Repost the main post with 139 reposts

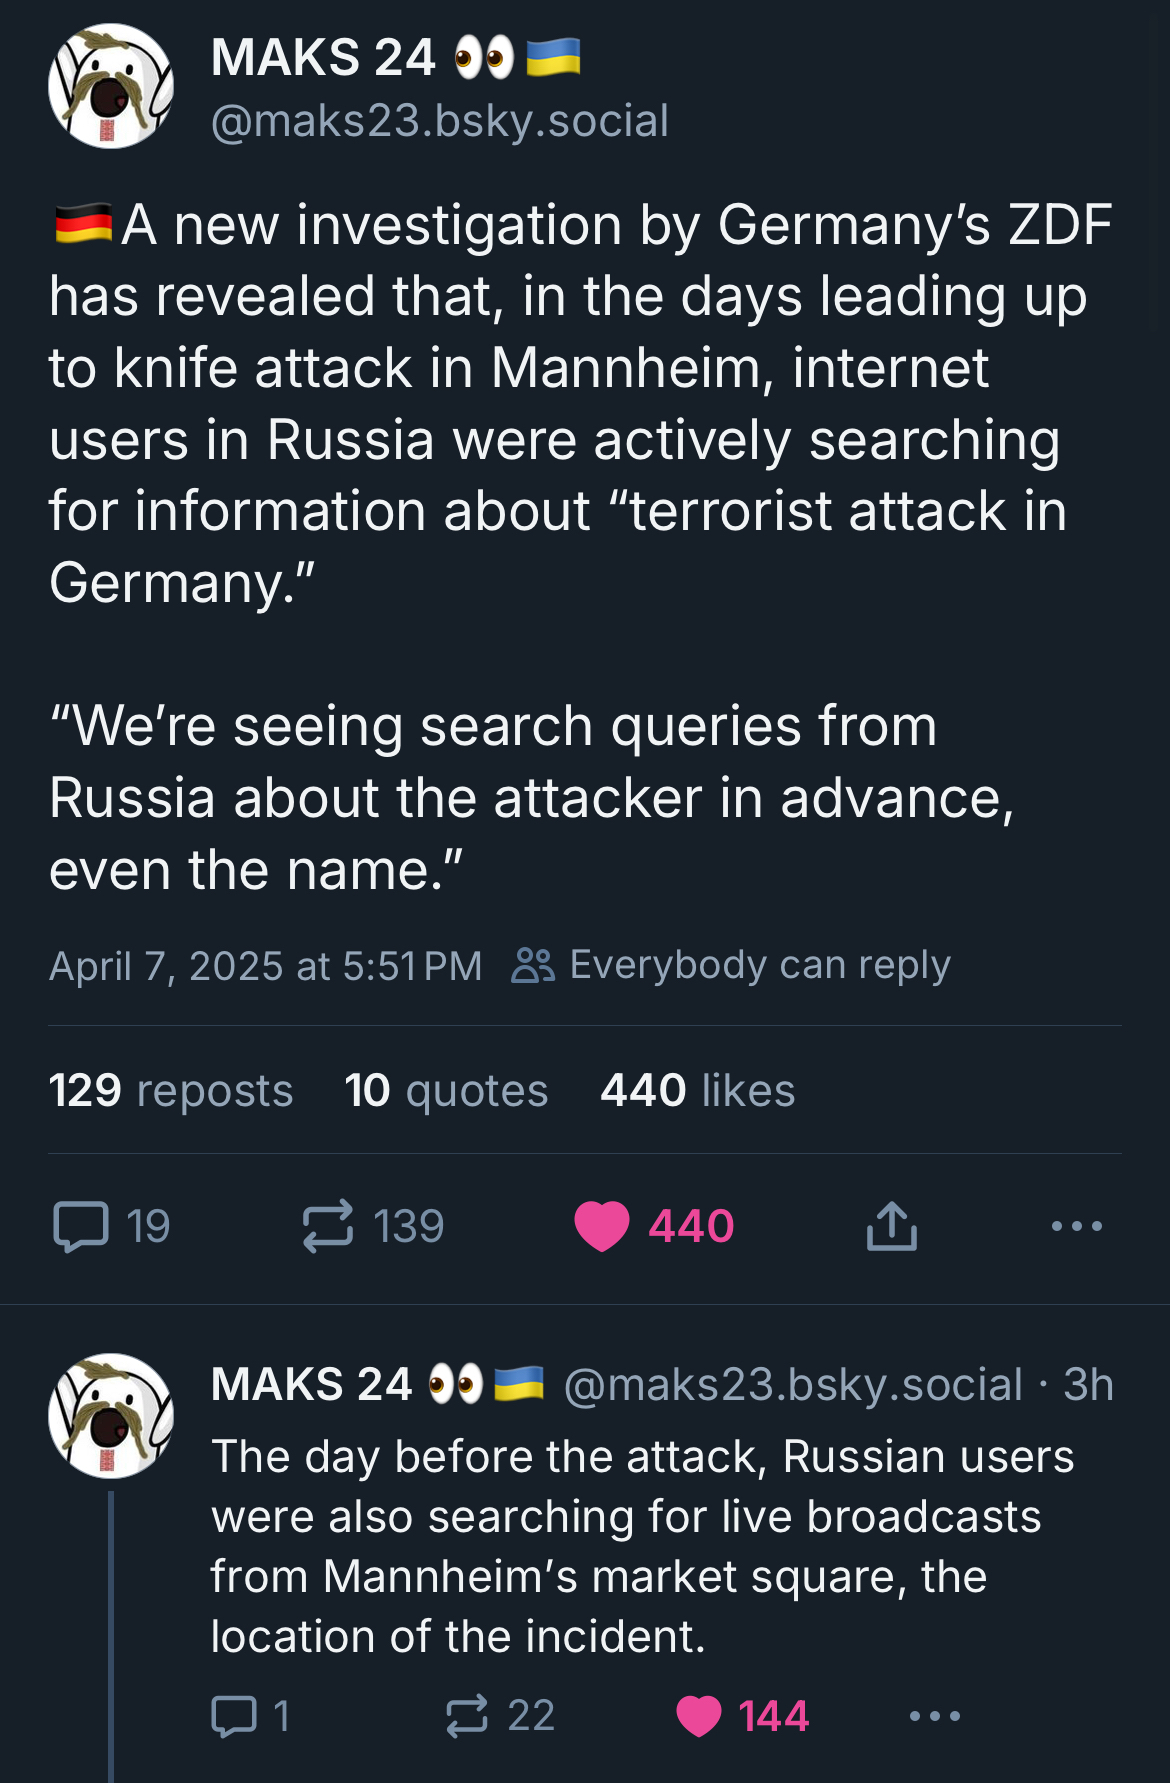tap(328, 1226)
